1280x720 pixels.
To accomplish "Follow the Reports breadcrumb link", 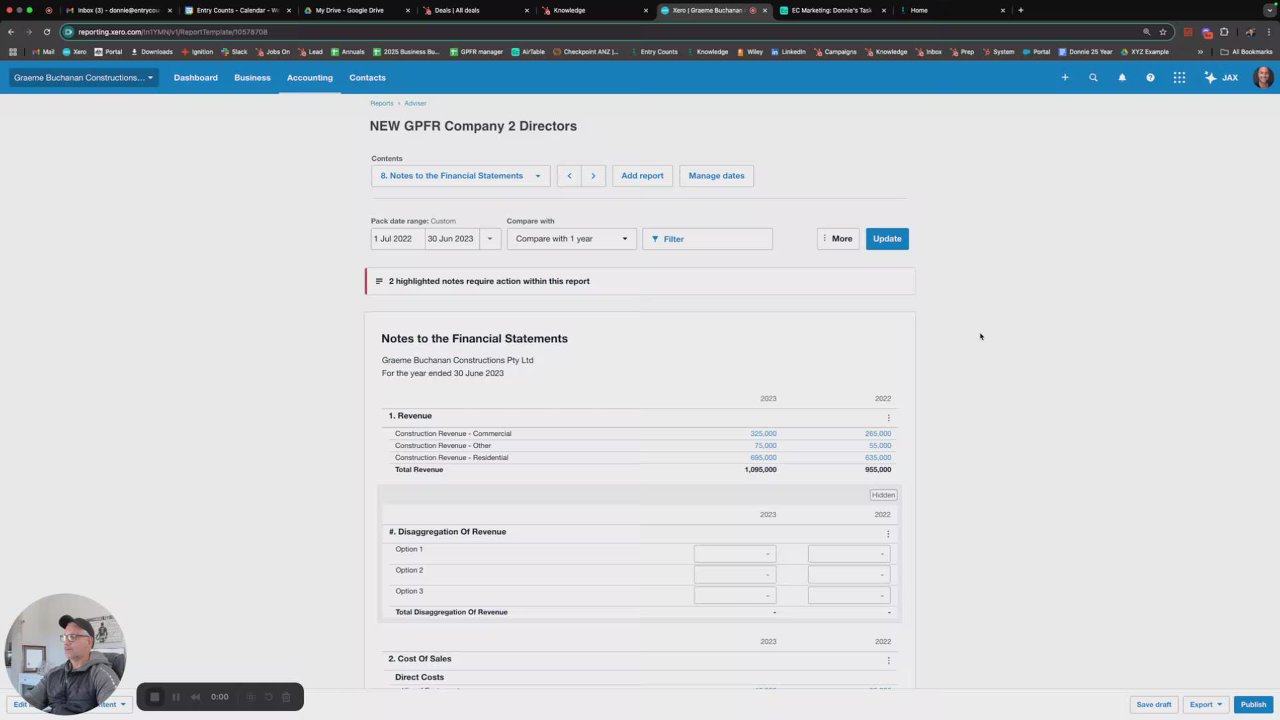I will click(382, 103).
